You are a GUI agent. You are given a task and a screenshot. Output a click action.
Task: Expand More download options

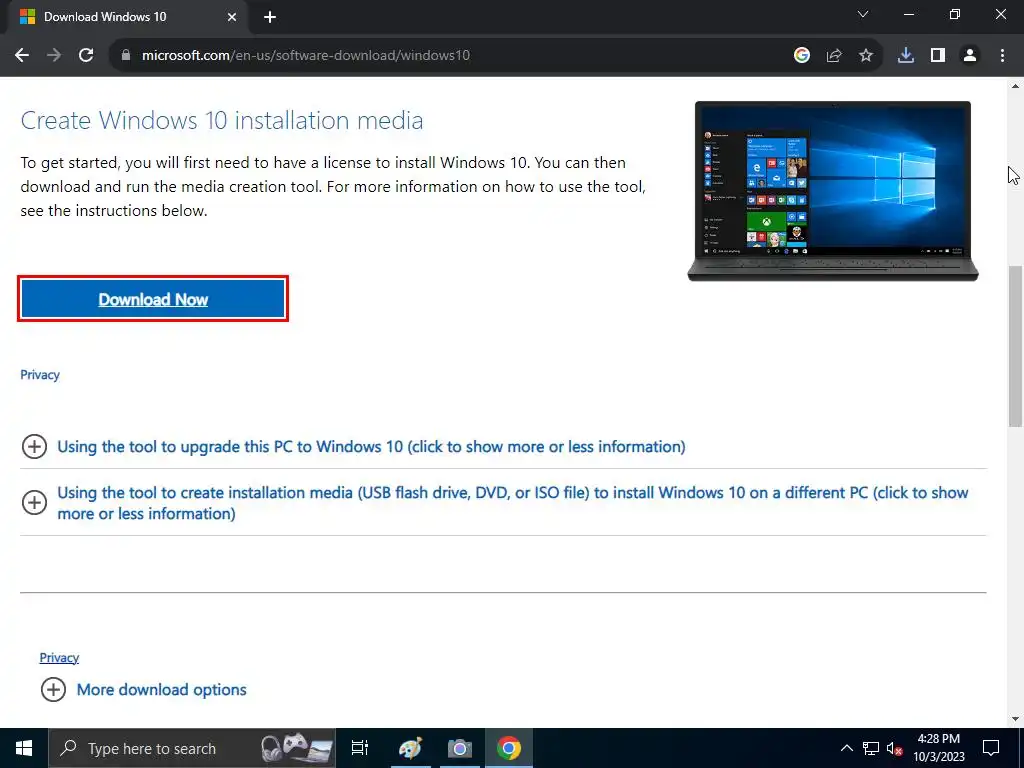tap(144, 690)
